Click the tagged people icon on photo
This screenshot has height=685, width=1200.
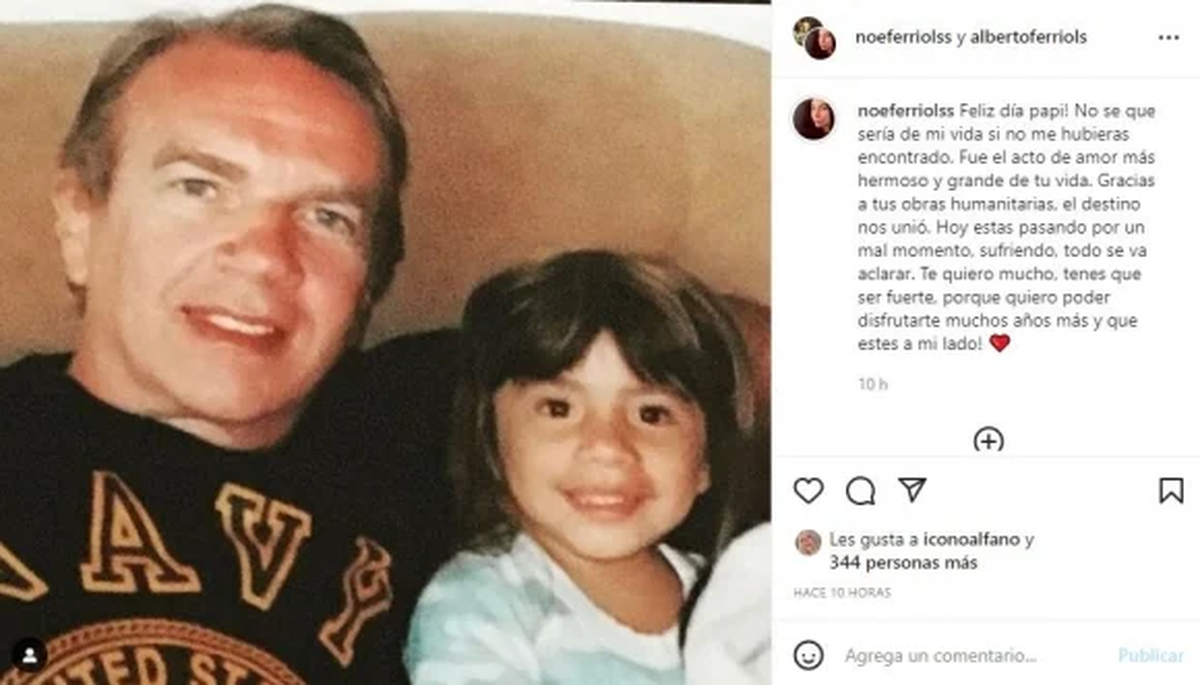(29, 655)
